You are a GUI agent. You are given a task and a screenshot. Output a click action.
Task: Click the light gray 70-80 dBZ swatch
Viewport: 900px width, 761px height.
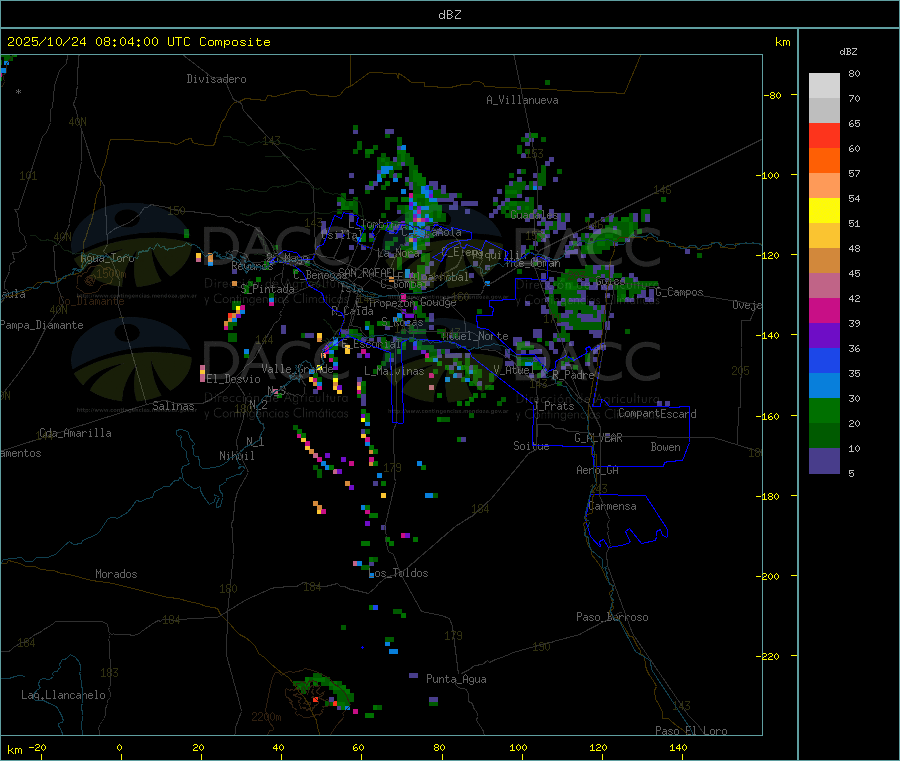coord(824,86)
